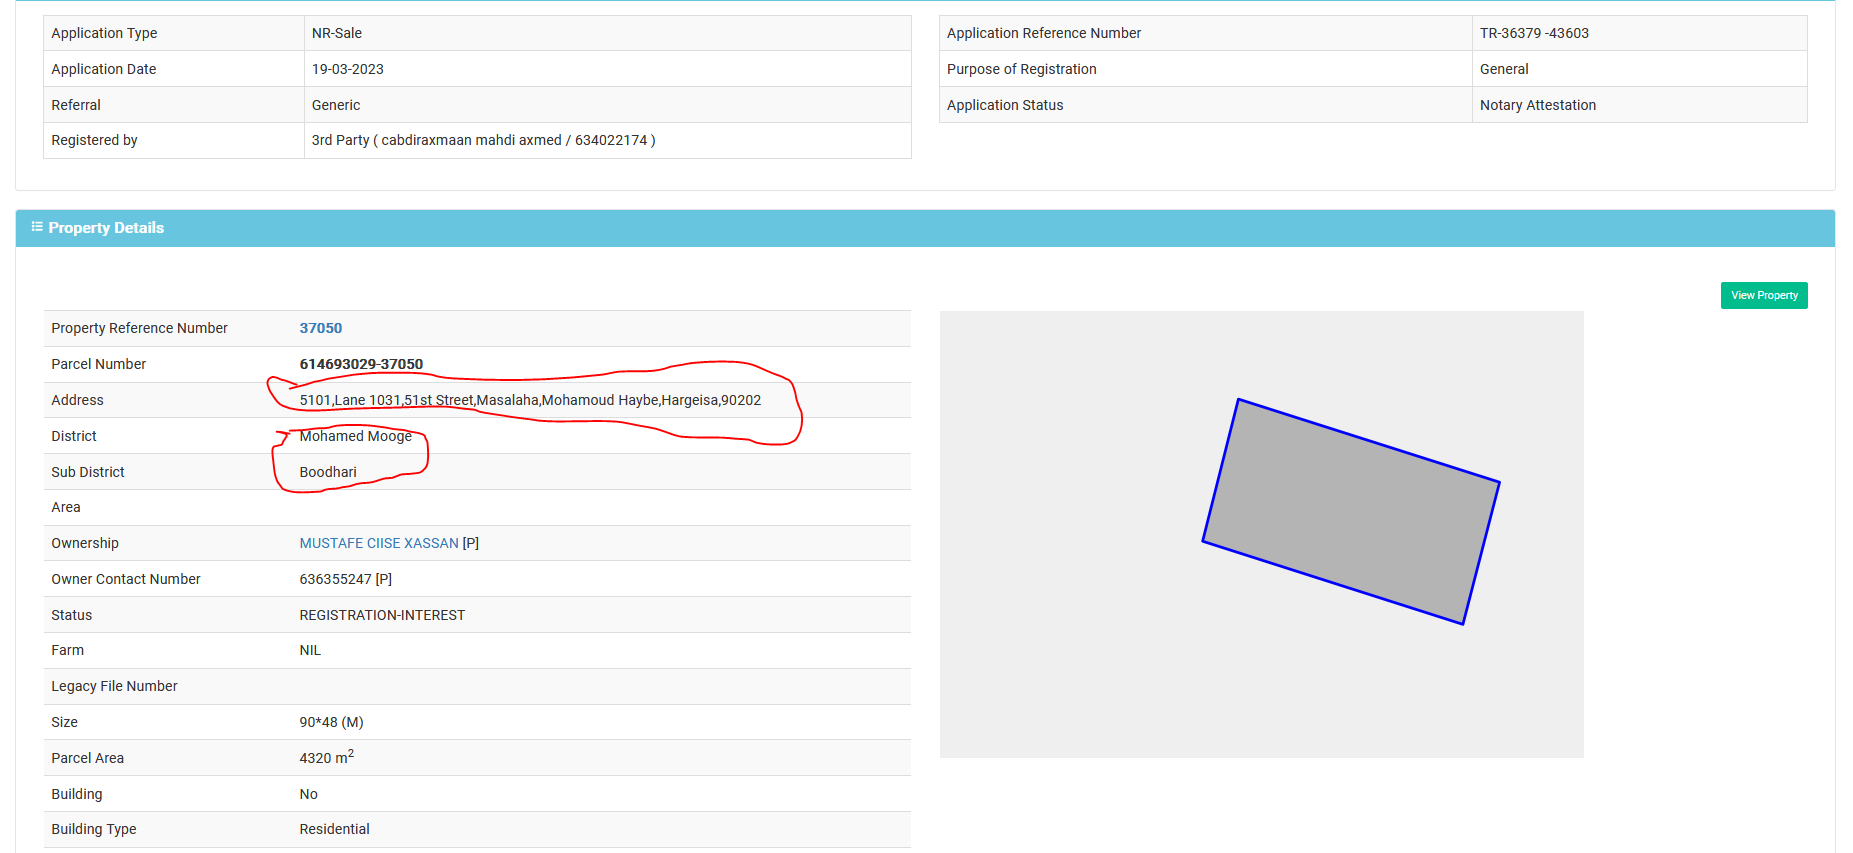Click the Property Details panel header
The height and width of the screenshot is (853, 1853).
925,228
